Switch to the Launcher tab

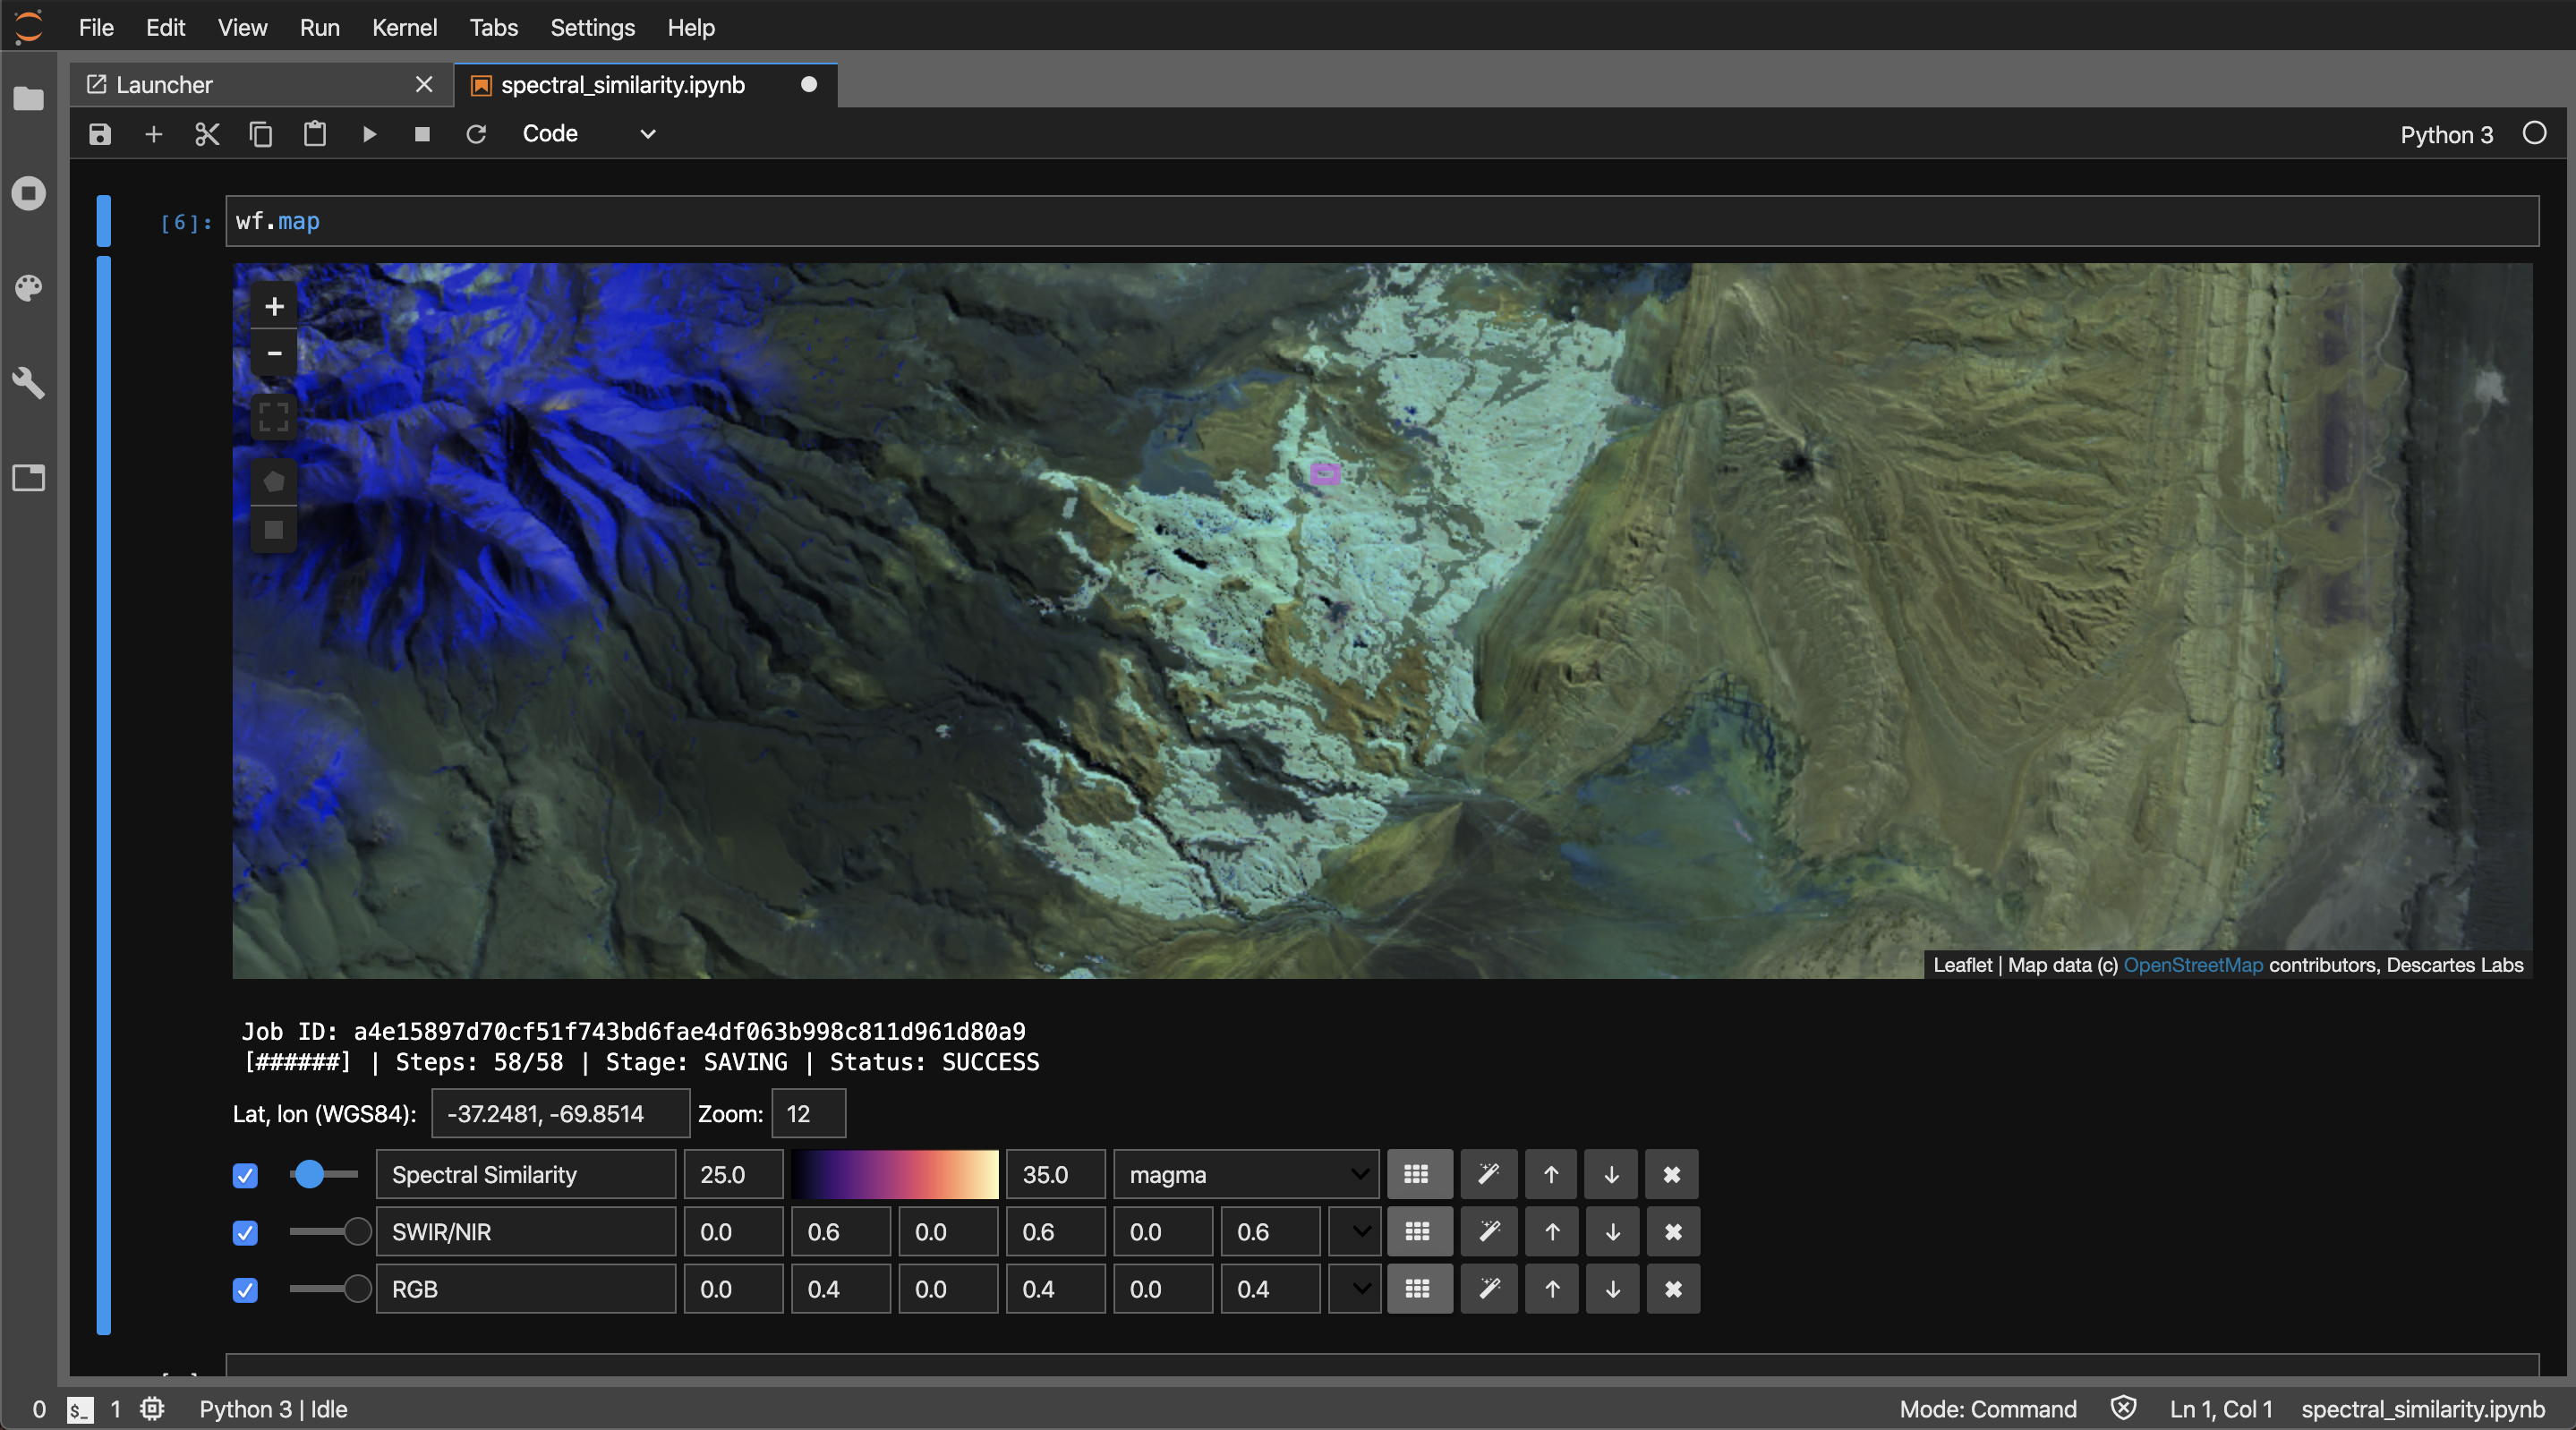[164, 85]
